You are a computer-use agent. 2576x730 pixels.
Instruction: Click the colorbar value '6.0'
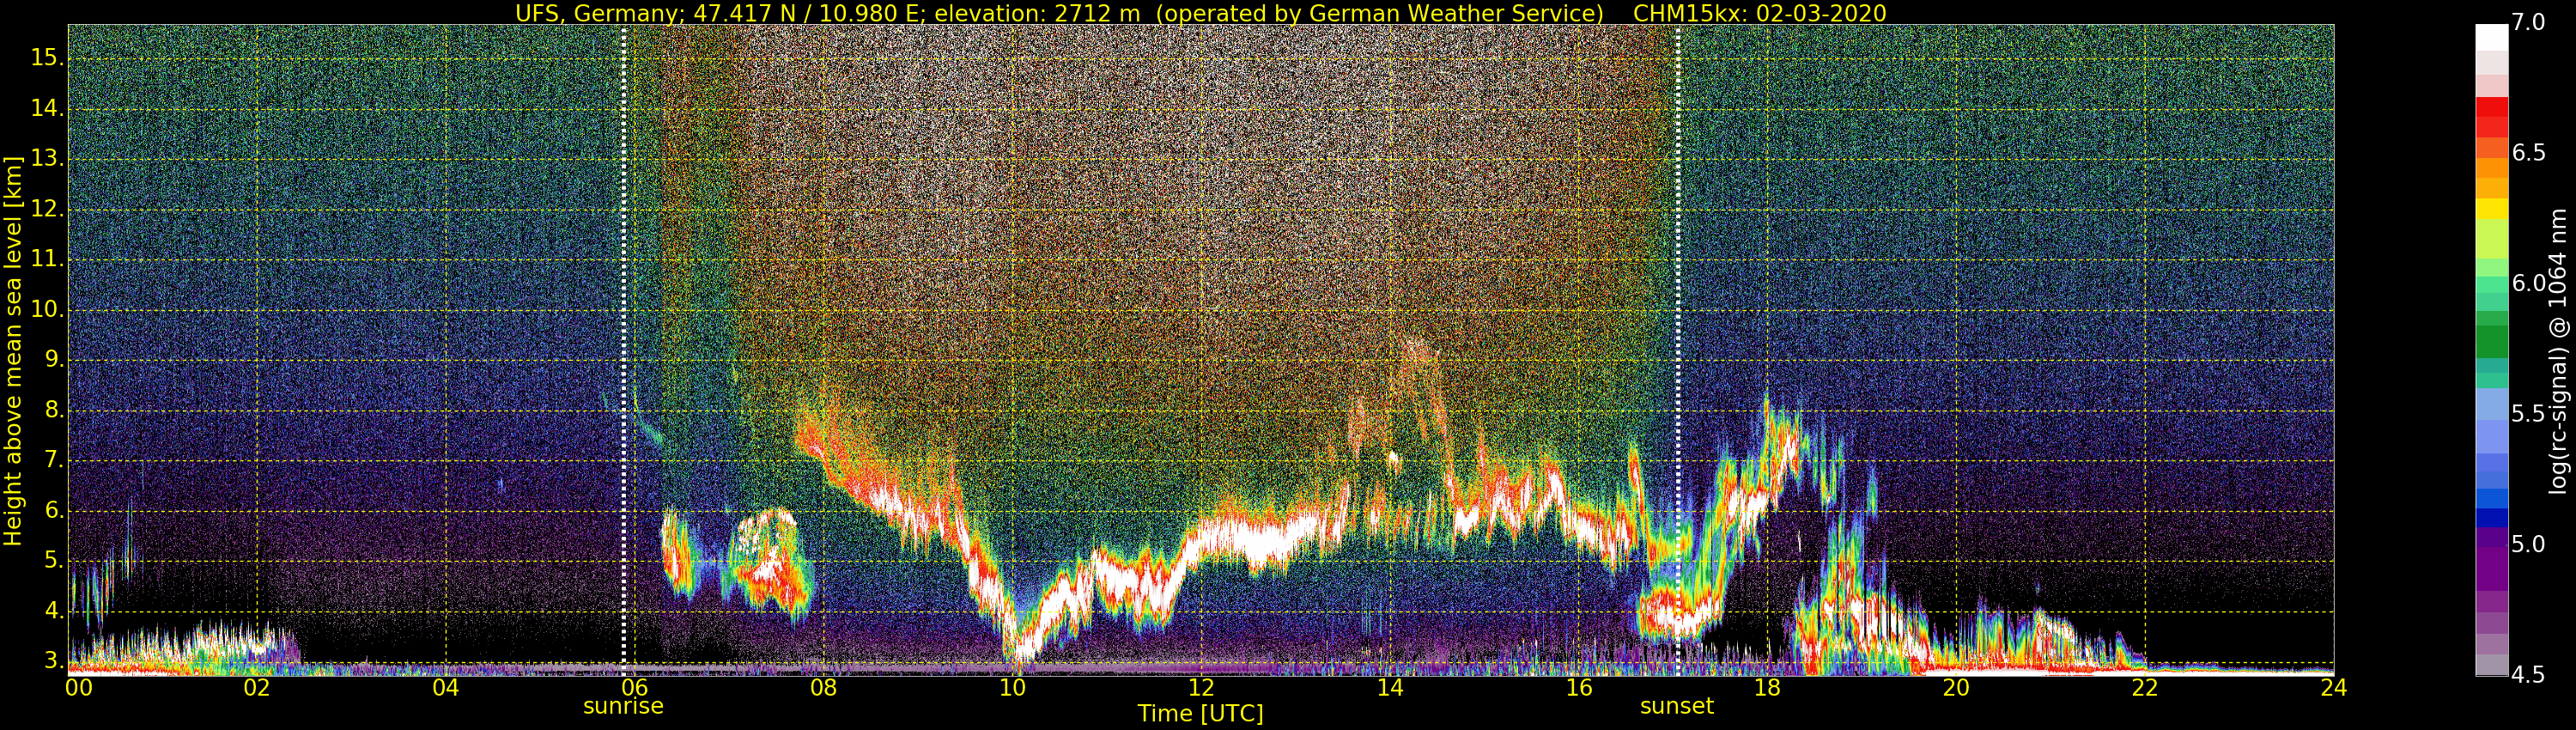tap(2527, 283)
